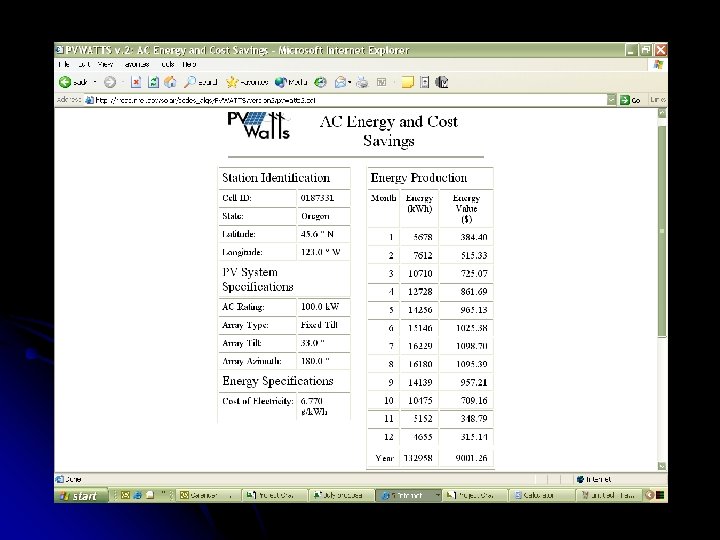
Task: Click the Array Type value Fixed Tilt
Action: [x=319, y=325]
